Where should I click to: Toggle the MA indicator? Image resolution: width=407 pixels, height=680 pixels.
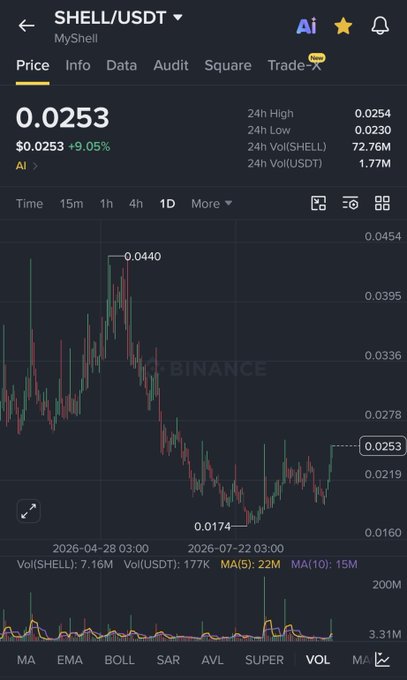pyautogui.click(x=26, y=660)
